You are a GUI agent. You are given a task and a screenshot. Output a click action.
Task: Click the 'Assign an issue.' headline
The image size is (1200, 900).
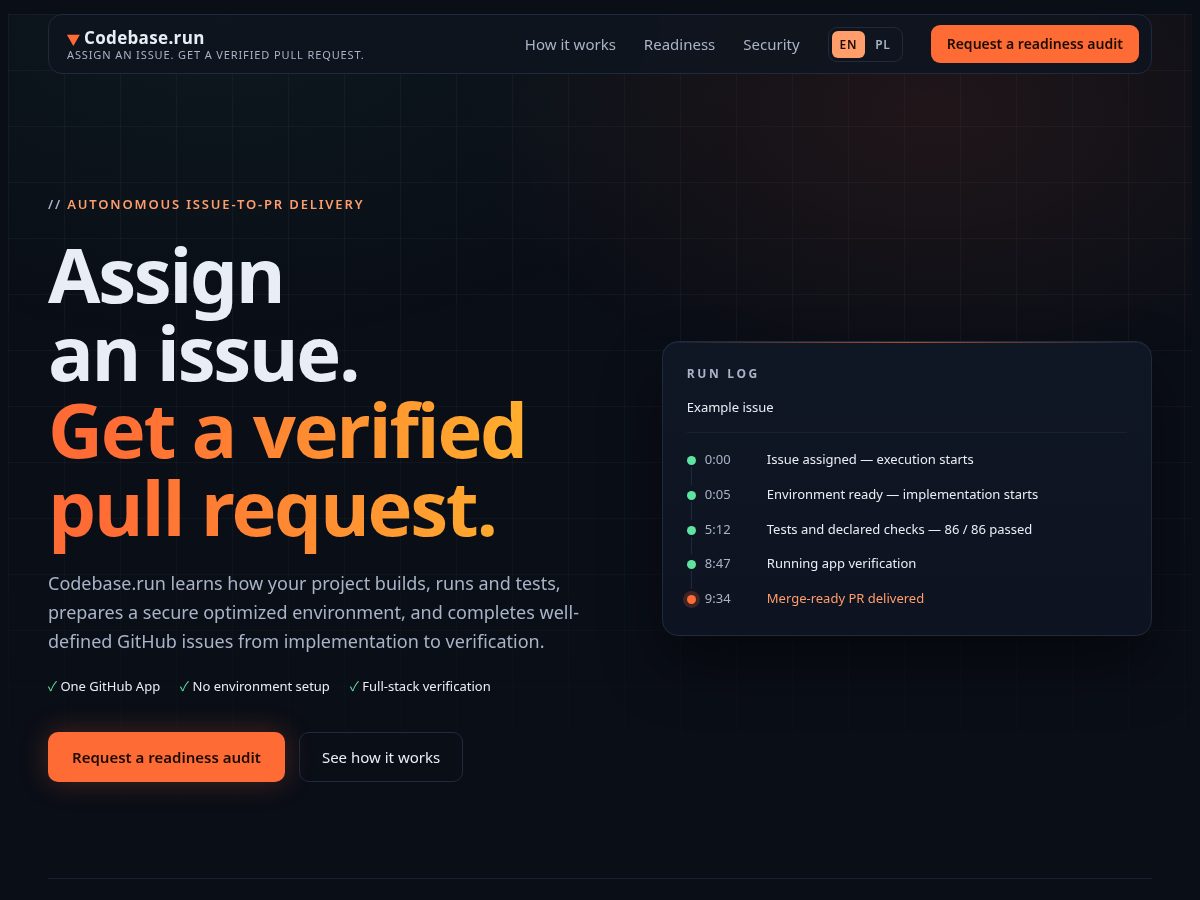(x=204, y=315)
